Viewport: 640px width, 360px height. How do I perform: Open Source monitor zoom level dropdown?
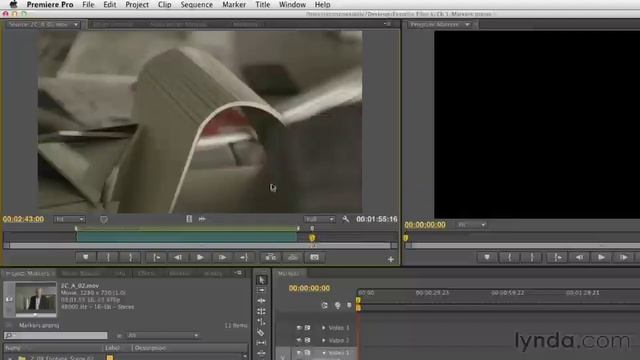point(69,219)
